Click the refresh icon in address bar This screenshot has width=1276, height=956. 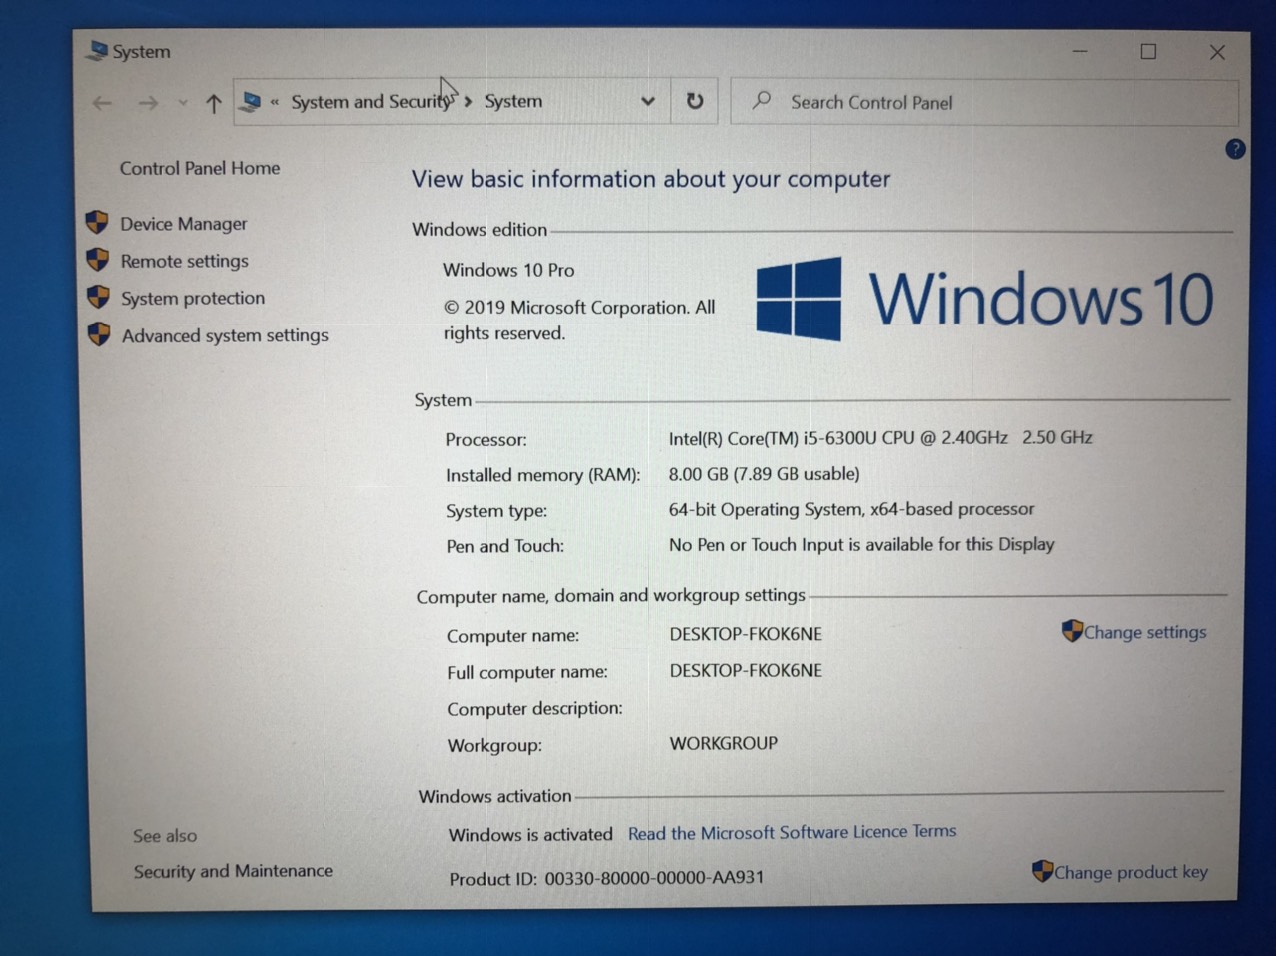pos(695,101)
